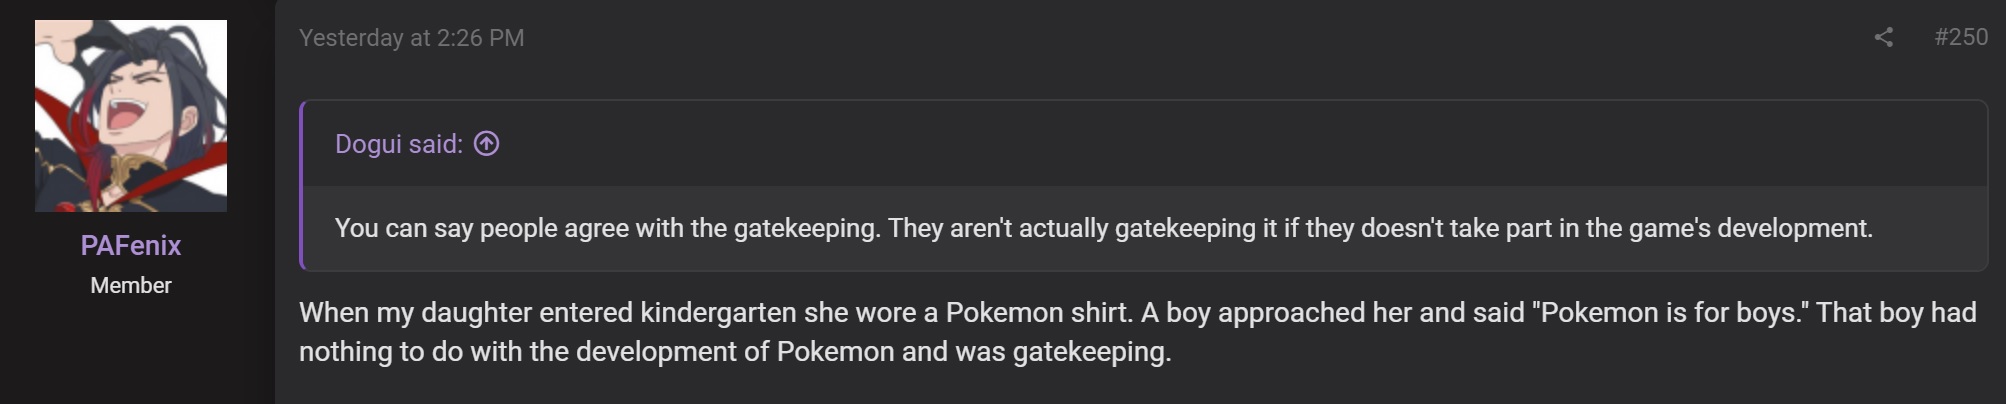Open the "Dogui said:" quote attribution link
Viewport: 2006px width, 404px height.
pos(399,144)
